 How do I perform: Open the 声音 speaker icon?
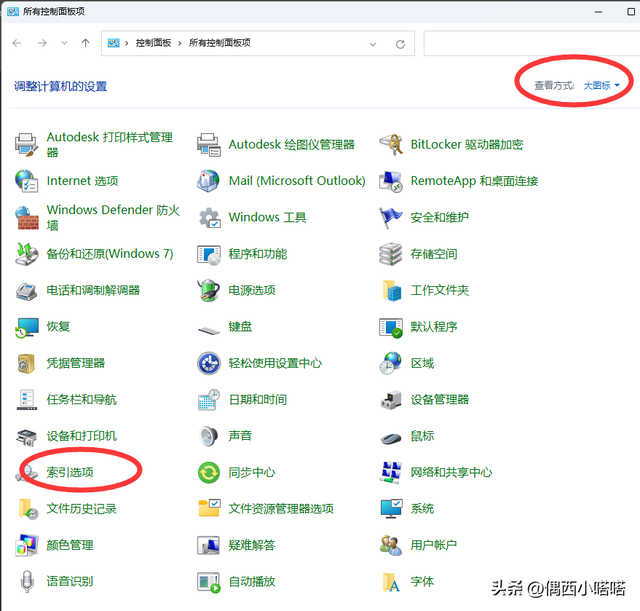tap(209, 436)
